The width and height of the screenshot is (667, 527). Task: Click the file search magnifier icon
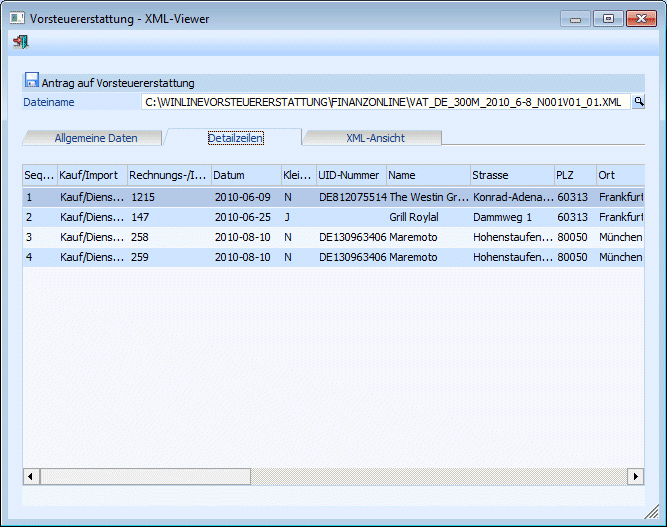(639, 101)
